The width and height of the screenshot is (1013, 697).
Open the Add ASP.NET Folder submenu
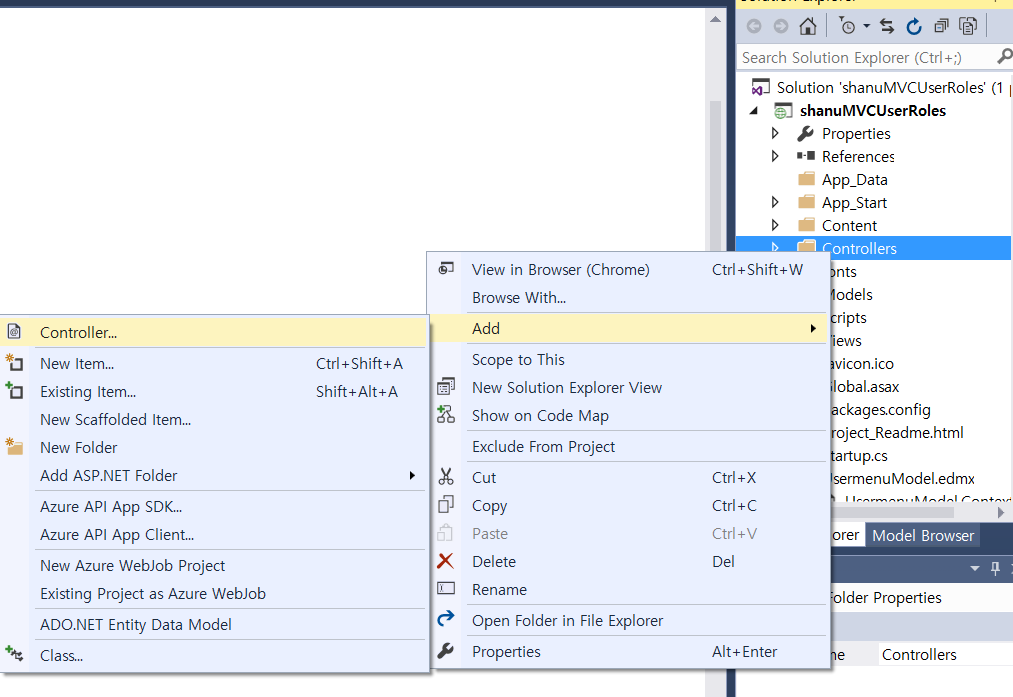(x=214, y=475)
